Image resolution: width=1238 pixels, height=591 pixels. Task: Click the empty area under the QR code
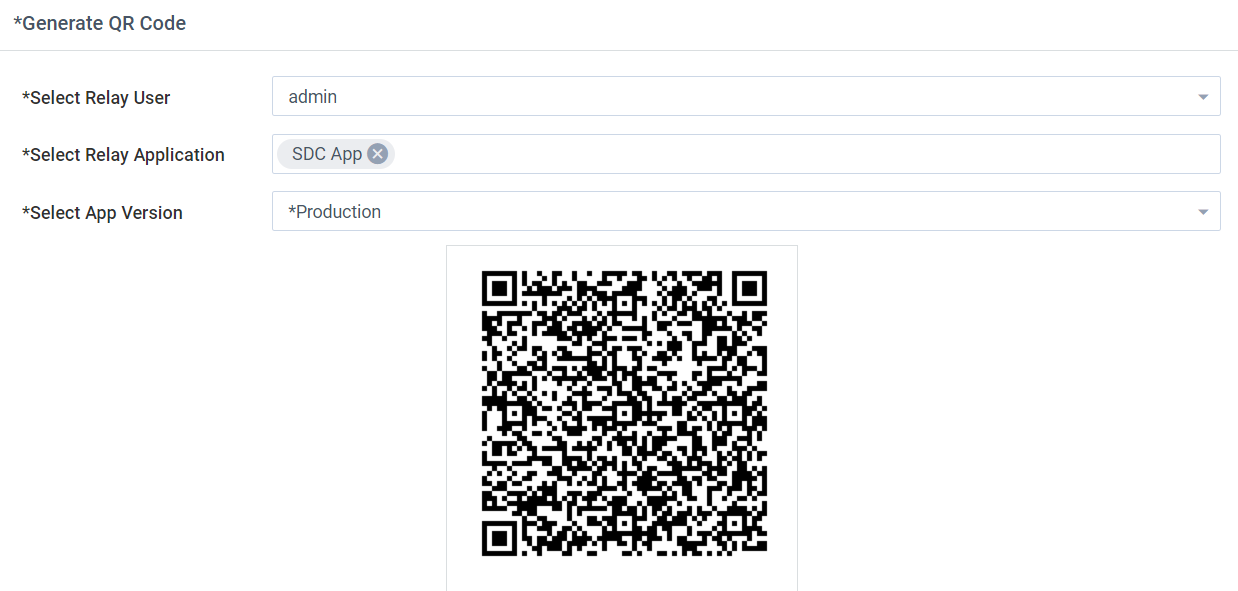pos(622,574)
